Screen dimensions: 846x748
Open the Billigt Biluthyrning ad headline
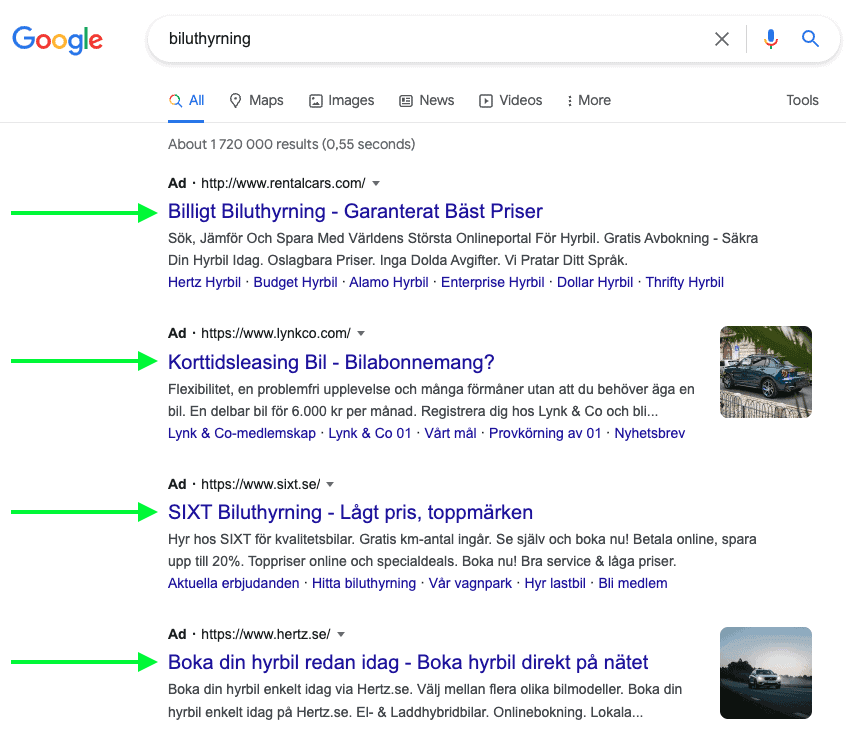[355, 212]
